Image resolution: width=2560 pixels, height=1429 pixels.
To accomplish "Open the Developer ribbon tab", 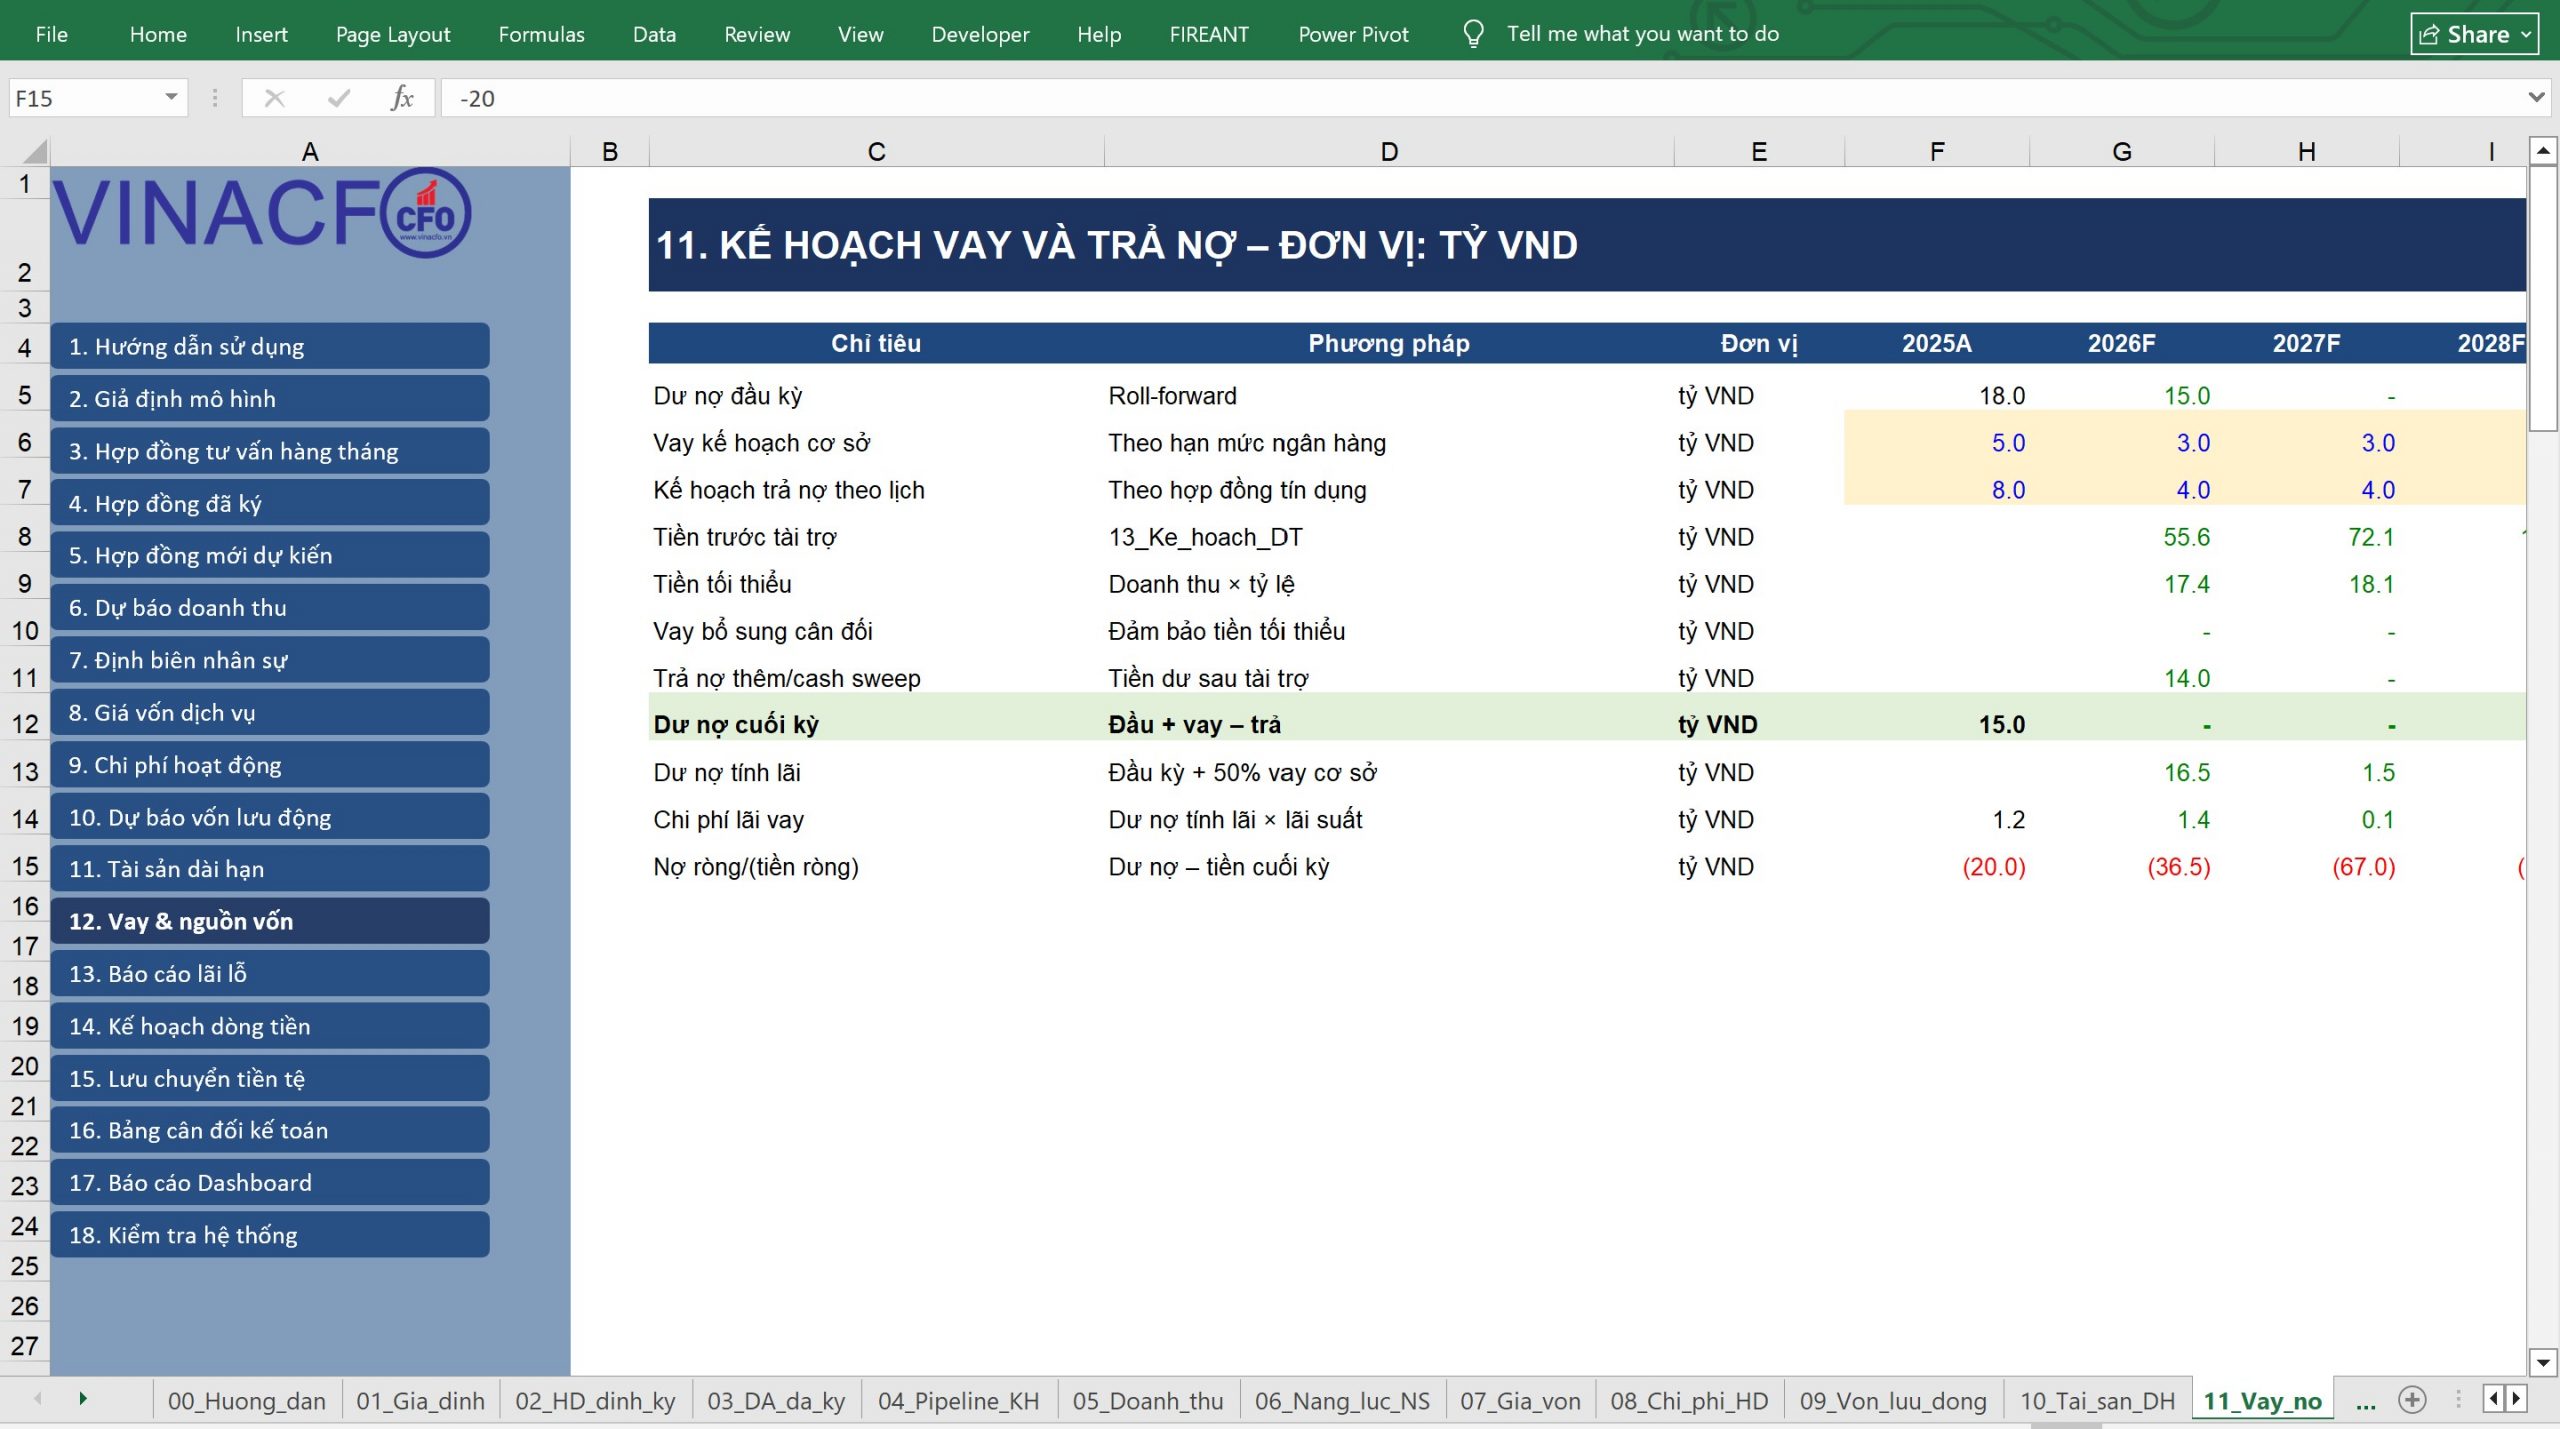I will click(980, 34).
